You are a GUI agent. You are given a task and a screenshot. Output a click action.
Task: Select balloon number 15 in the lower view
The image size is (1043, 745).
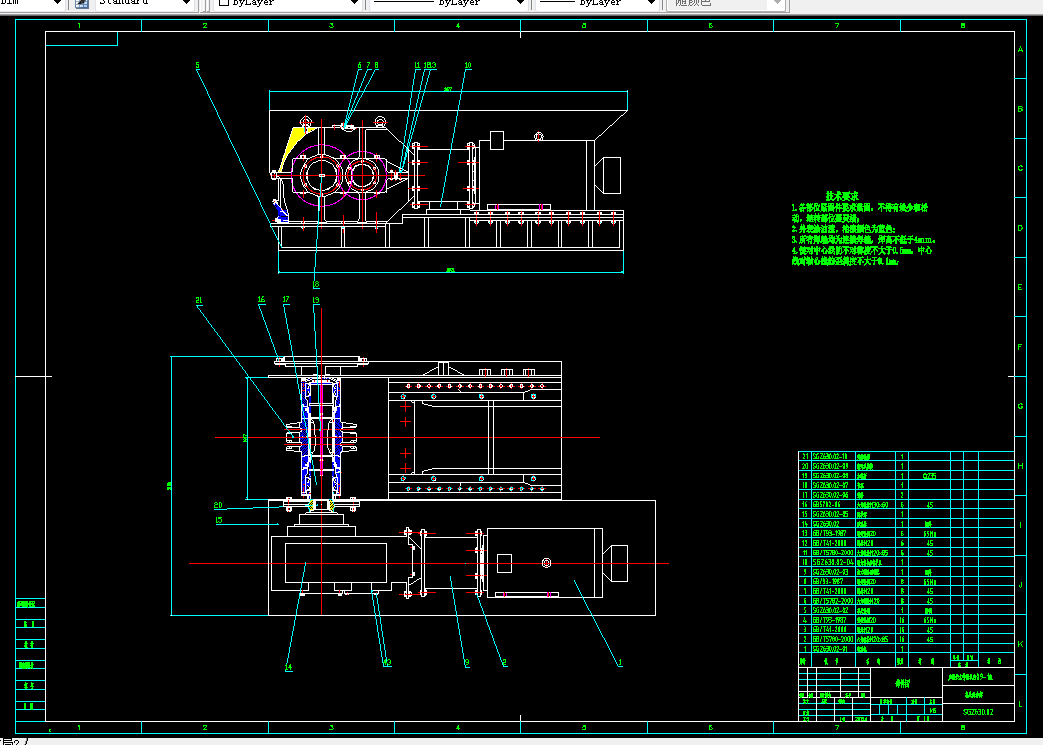coord(219,520)
